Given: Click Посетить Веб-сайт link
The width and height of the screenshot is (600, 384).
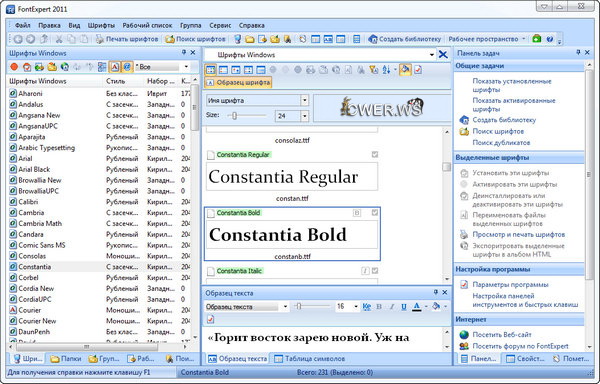Looking at the screenshot, I should coord(502,335).
